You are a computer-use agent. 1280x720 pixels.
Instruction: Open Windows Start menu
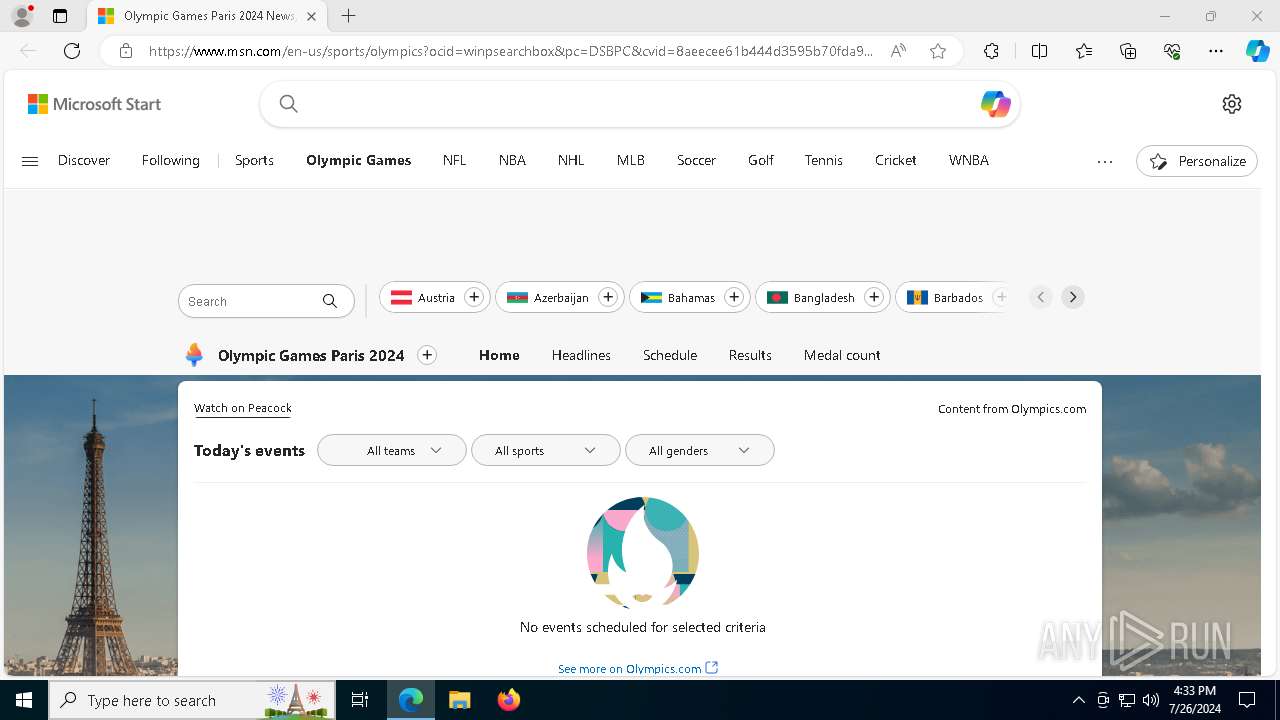(x=24, y=700)
